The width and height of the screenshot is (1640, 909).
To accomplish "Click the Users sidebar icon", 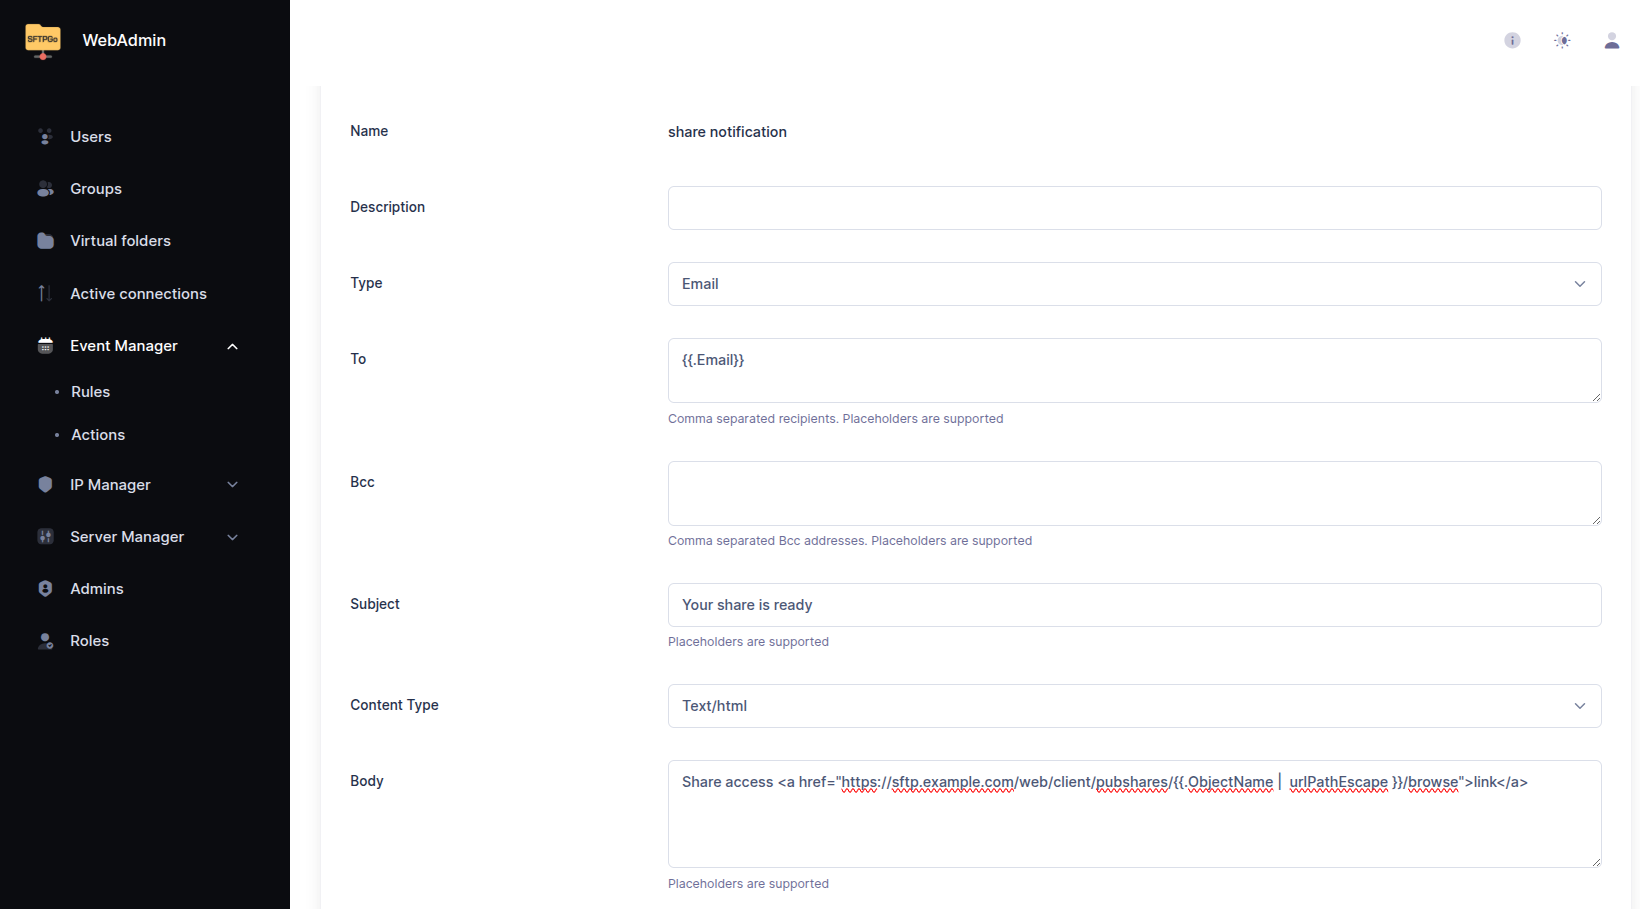I will (x=45, y=137).
